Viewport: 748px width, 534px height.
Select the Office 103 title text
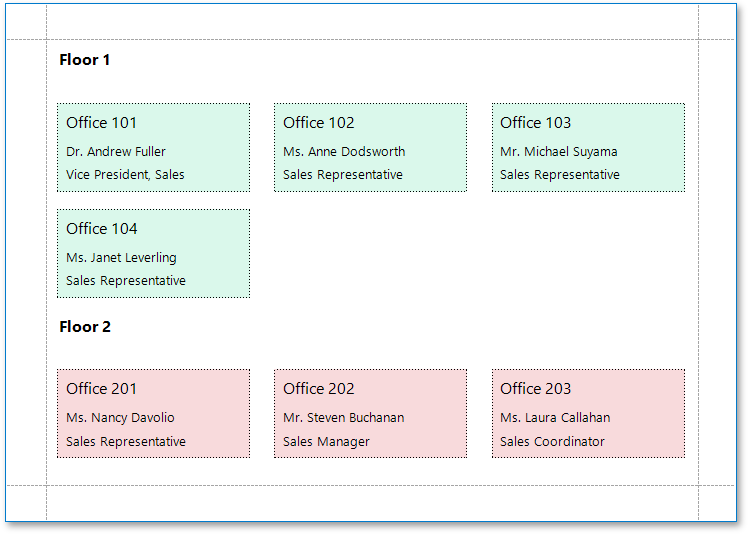536,123
